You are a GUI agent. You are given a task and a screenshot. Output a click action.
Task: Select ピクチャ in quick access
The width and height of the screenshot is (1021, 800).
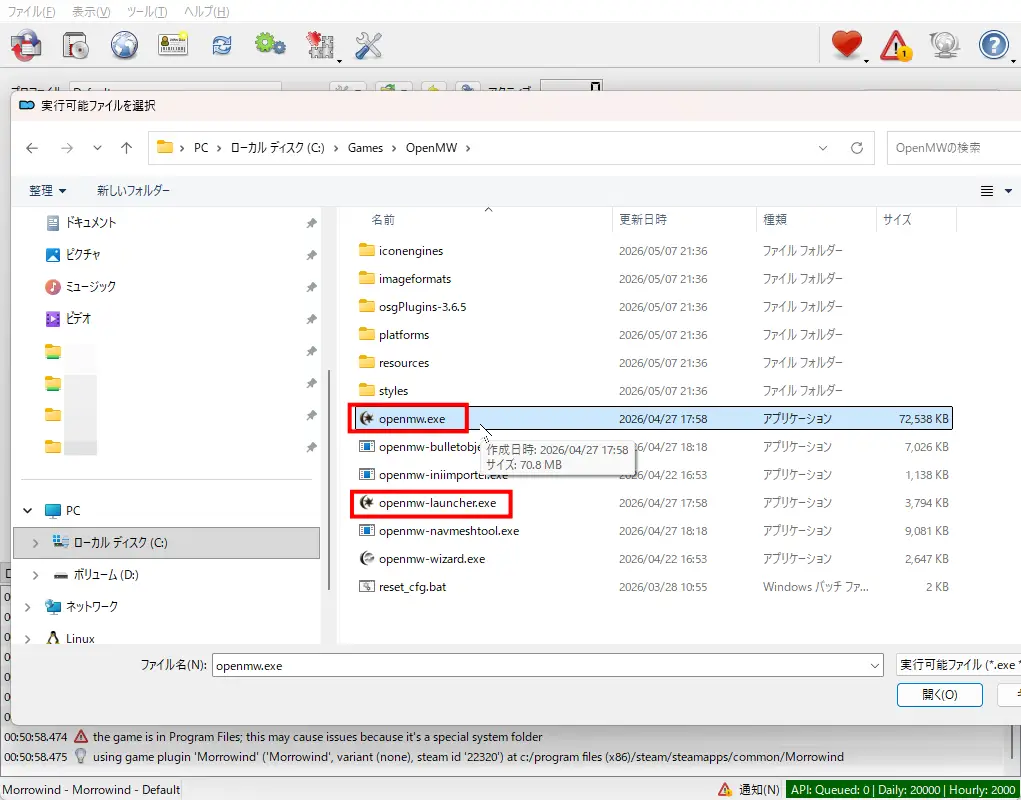(x=83, y=255)
